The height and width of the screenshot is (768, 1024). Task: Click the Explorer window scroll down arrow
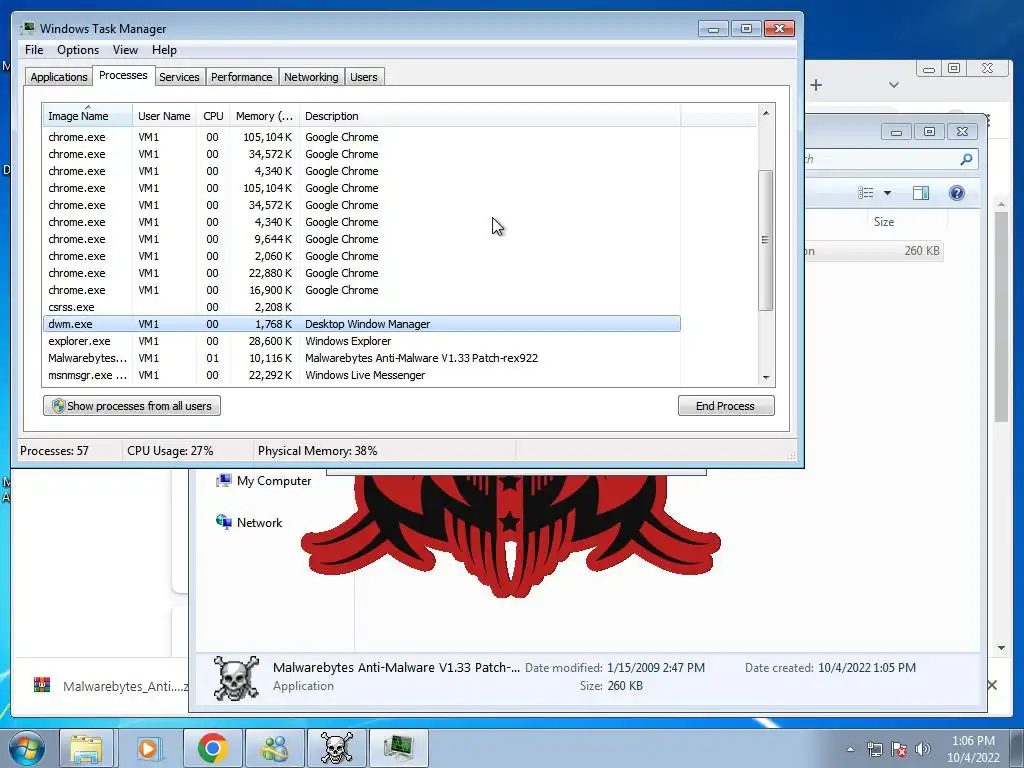click(1001, 648)
